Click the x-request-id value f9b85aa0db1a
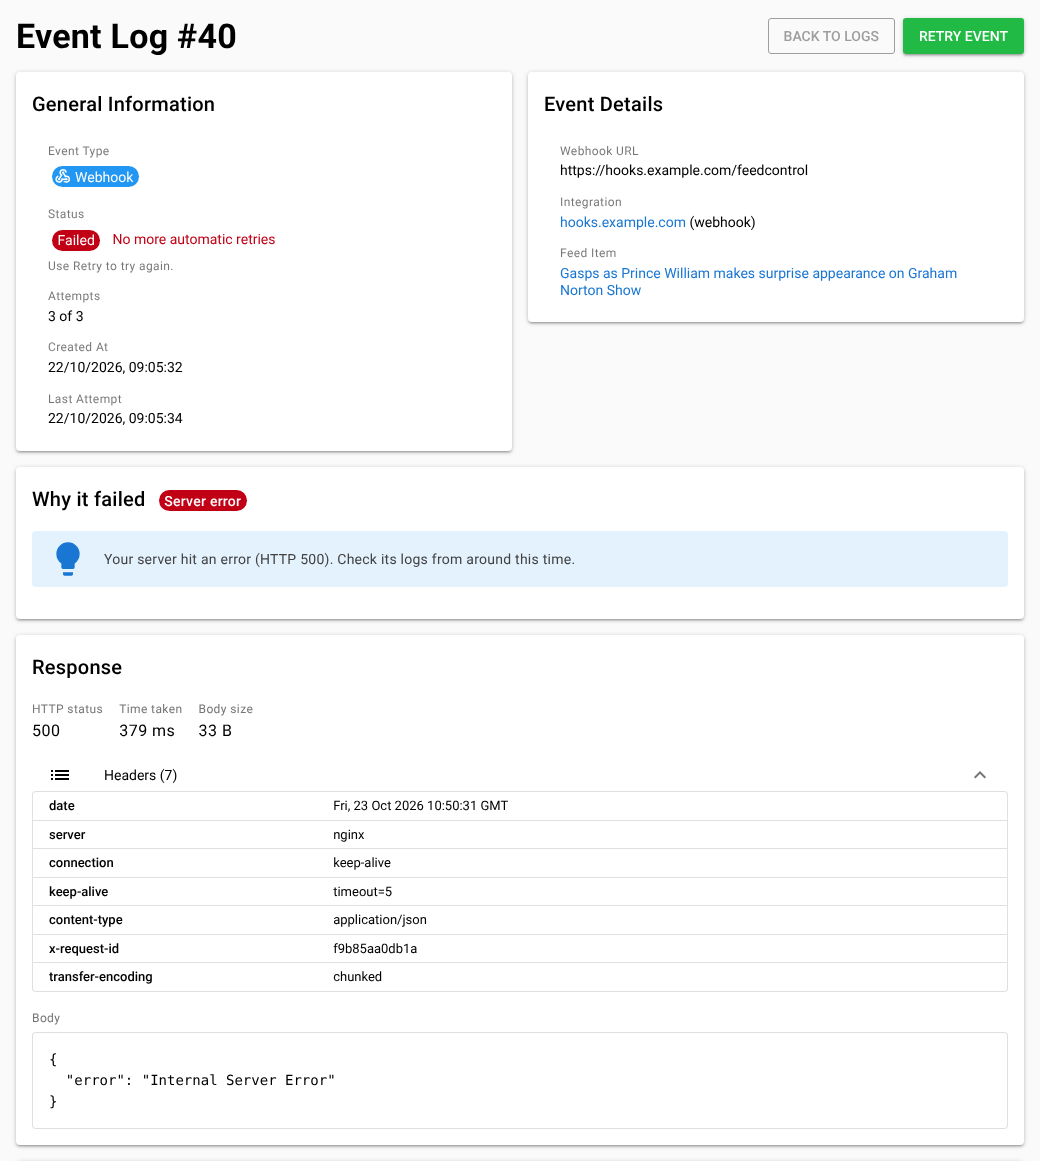This screenshot has width=1040, height=1161. click(x=375, y=948)
